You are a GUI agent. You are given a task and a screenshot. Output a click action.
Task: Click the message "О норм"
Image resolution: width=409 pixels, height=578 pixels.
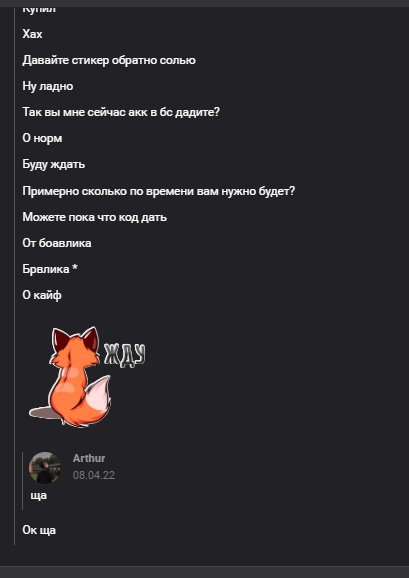coord(42,138)
